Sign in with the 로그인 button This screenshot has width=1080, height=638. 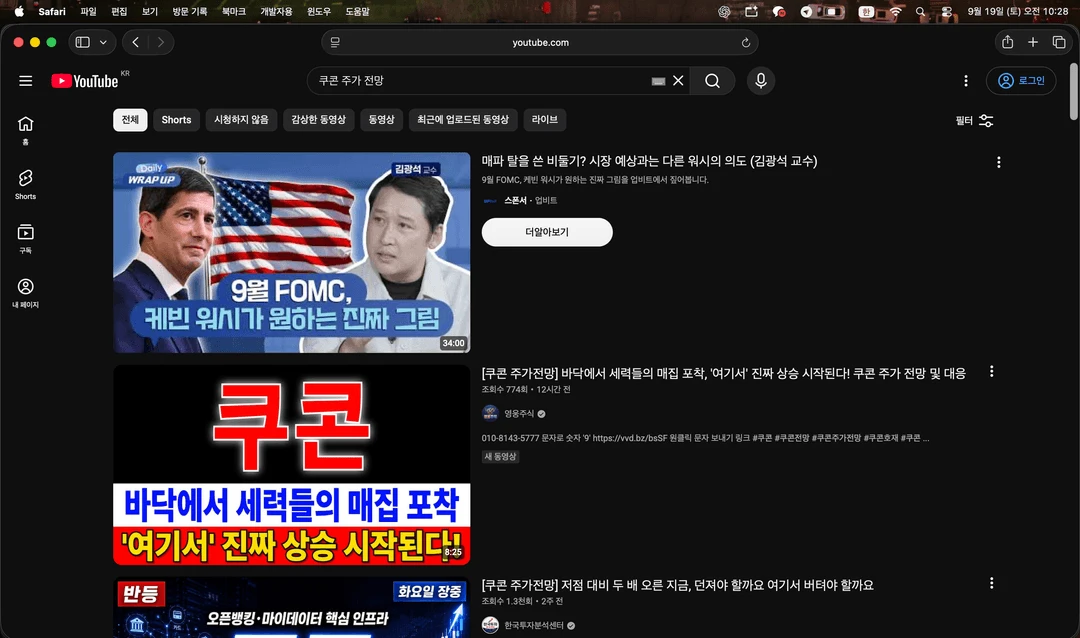click(1021, 81)
